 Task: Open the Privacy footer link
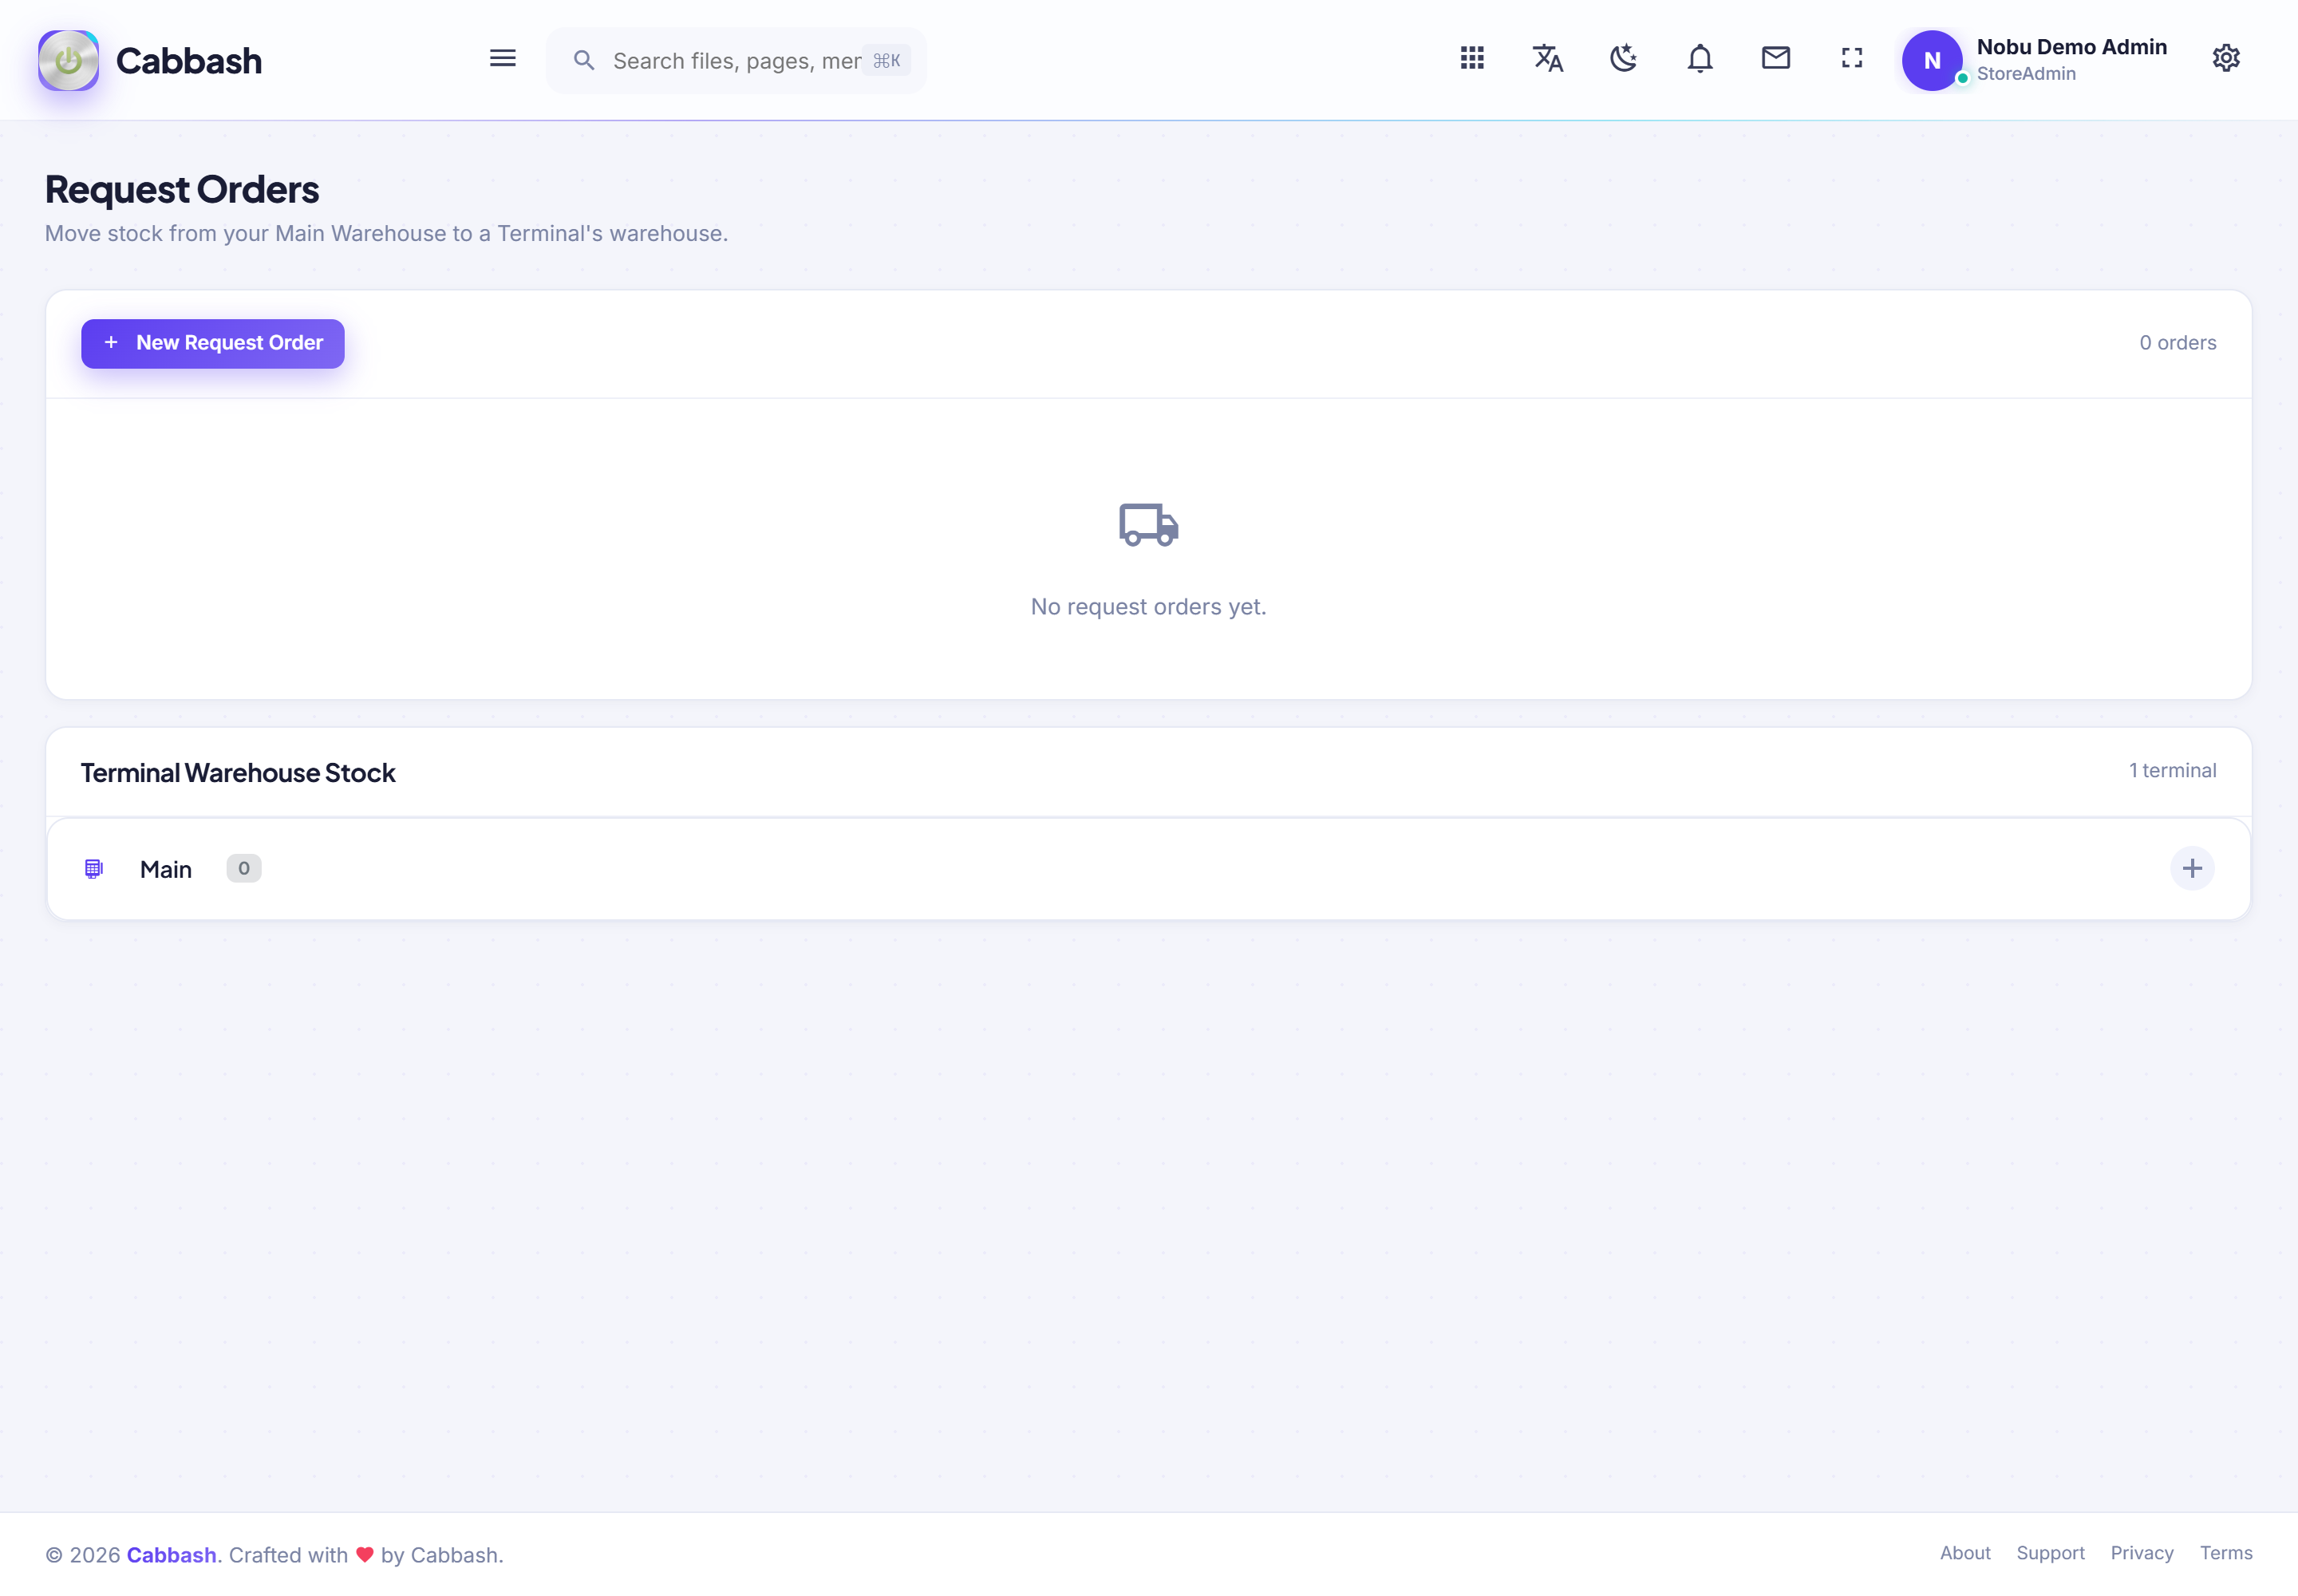point(2142,1553)
